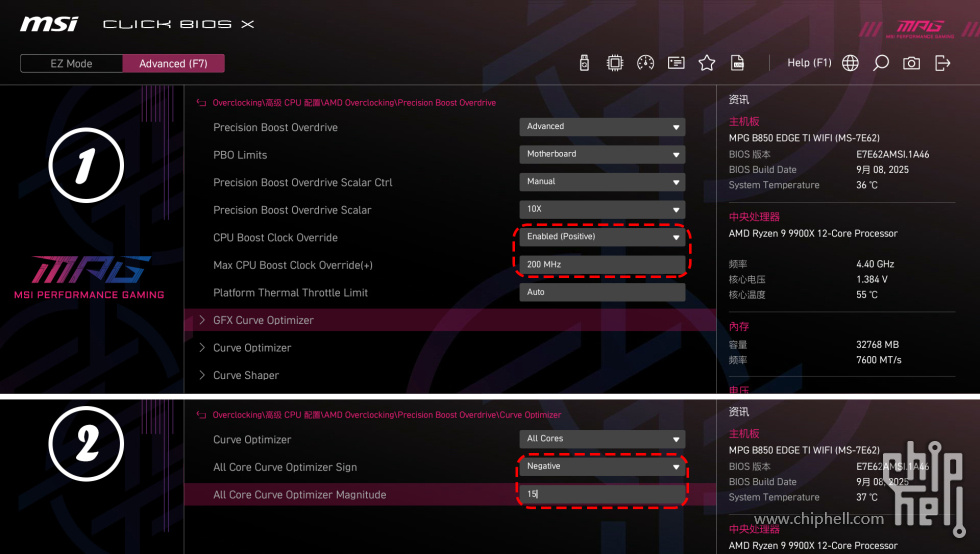Open Favorites with the star icon
This screenshot has height=554, width=980.
point(707,63)
